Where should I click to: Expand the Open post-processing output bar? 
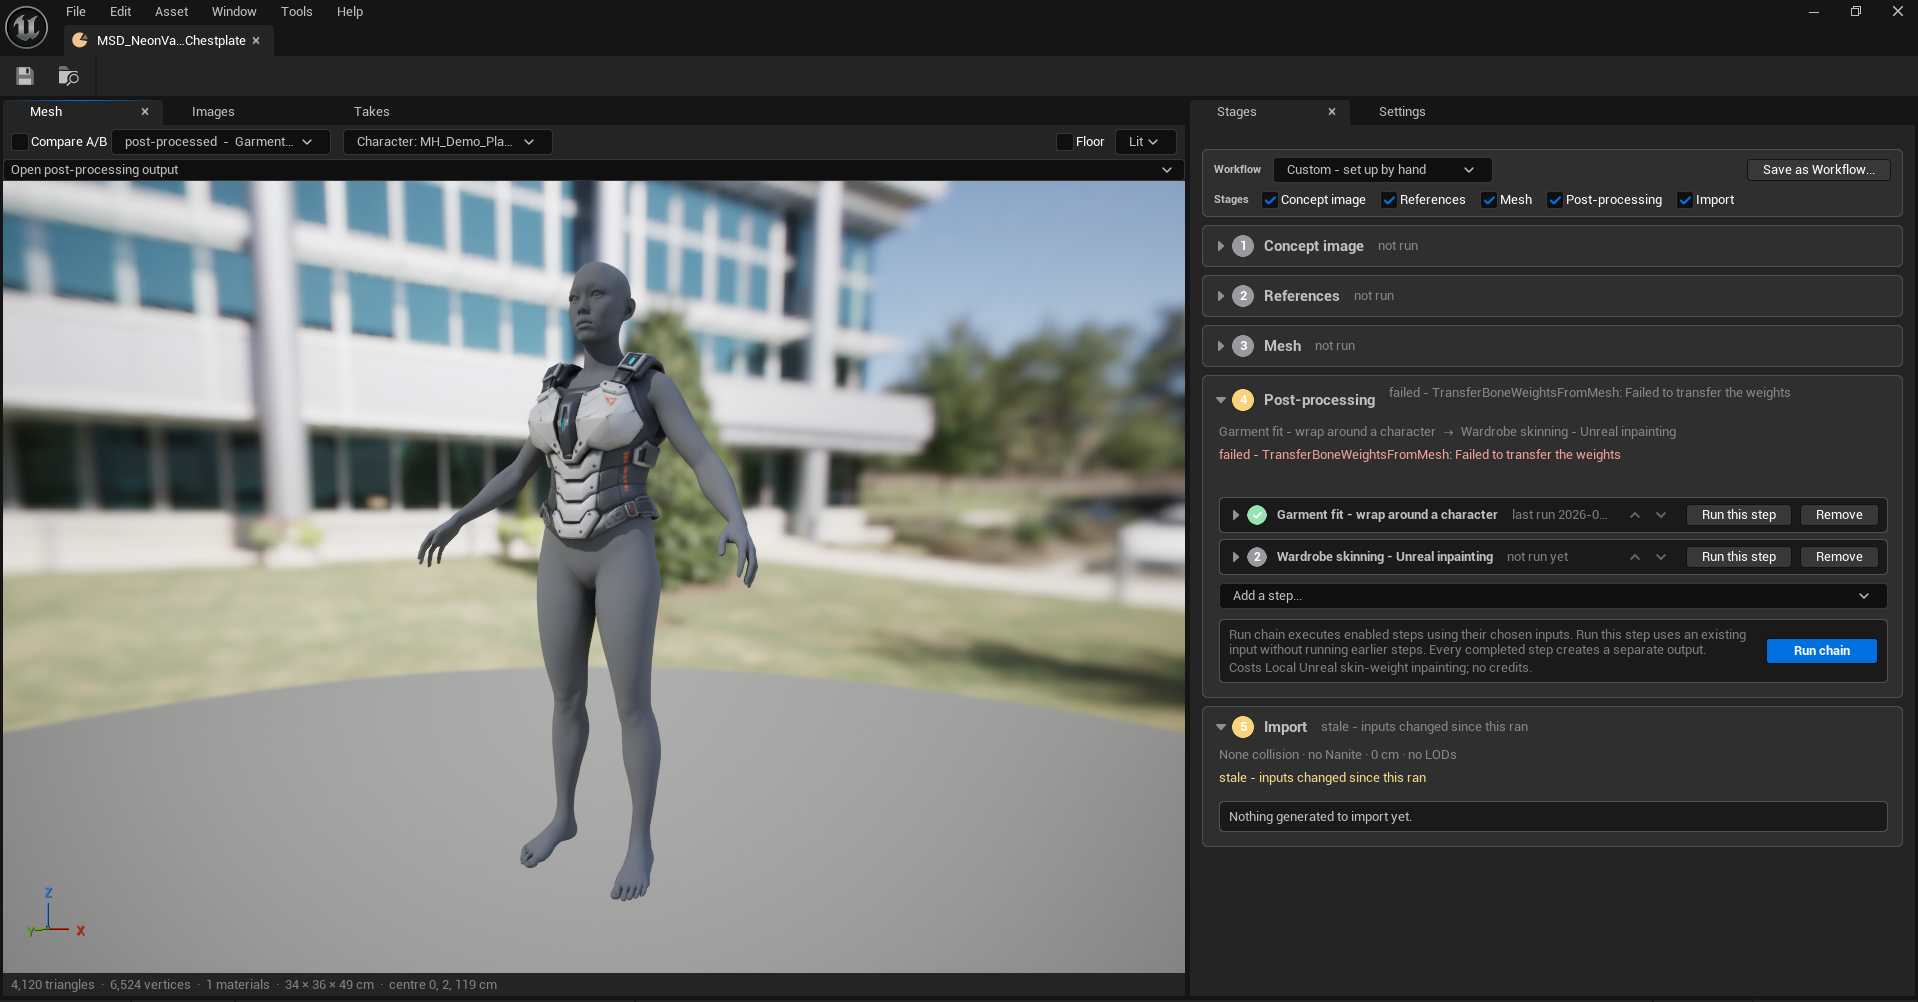[593, 170]
